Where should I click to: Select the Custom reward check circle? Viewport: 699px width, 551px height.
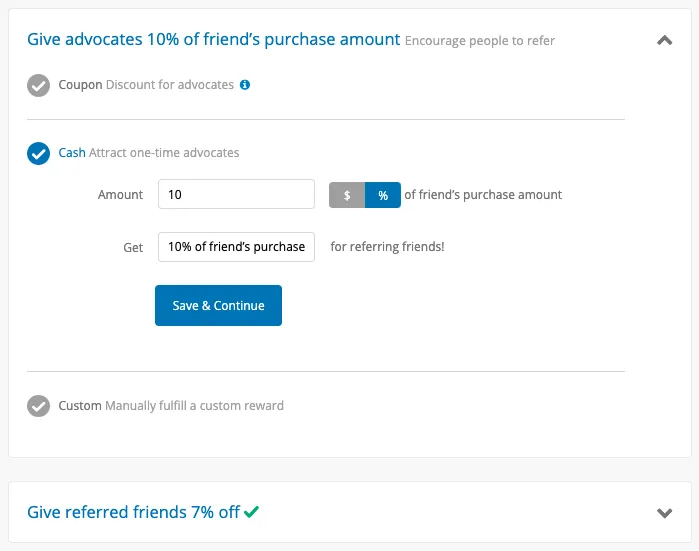(x=38, y=406)
